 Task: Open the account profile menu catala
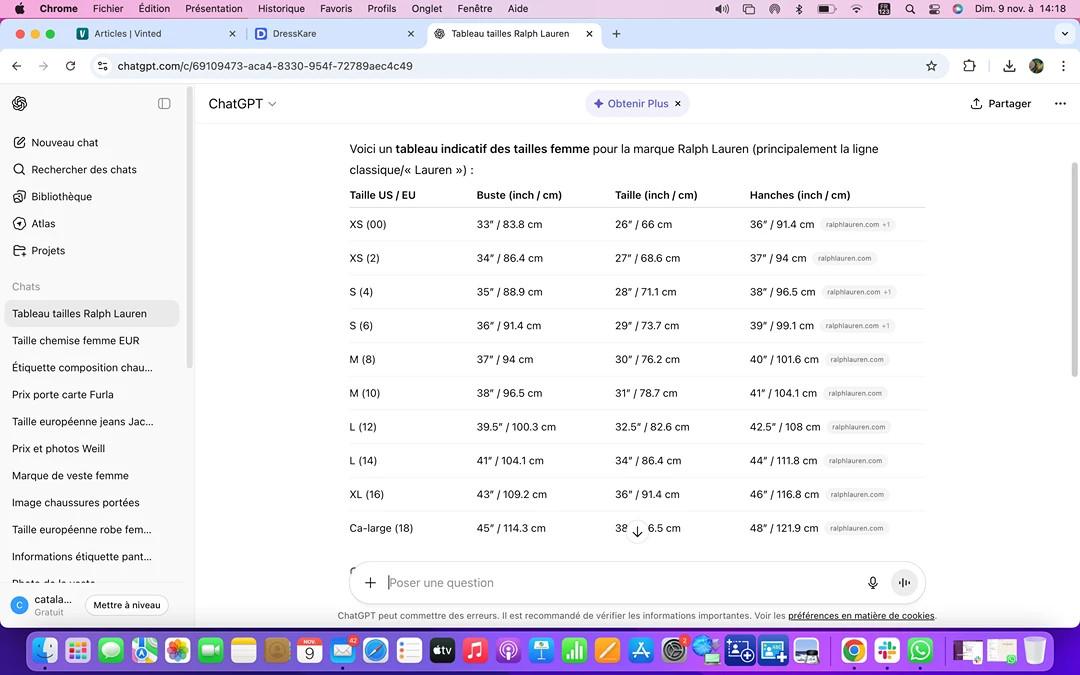(43, 605)
